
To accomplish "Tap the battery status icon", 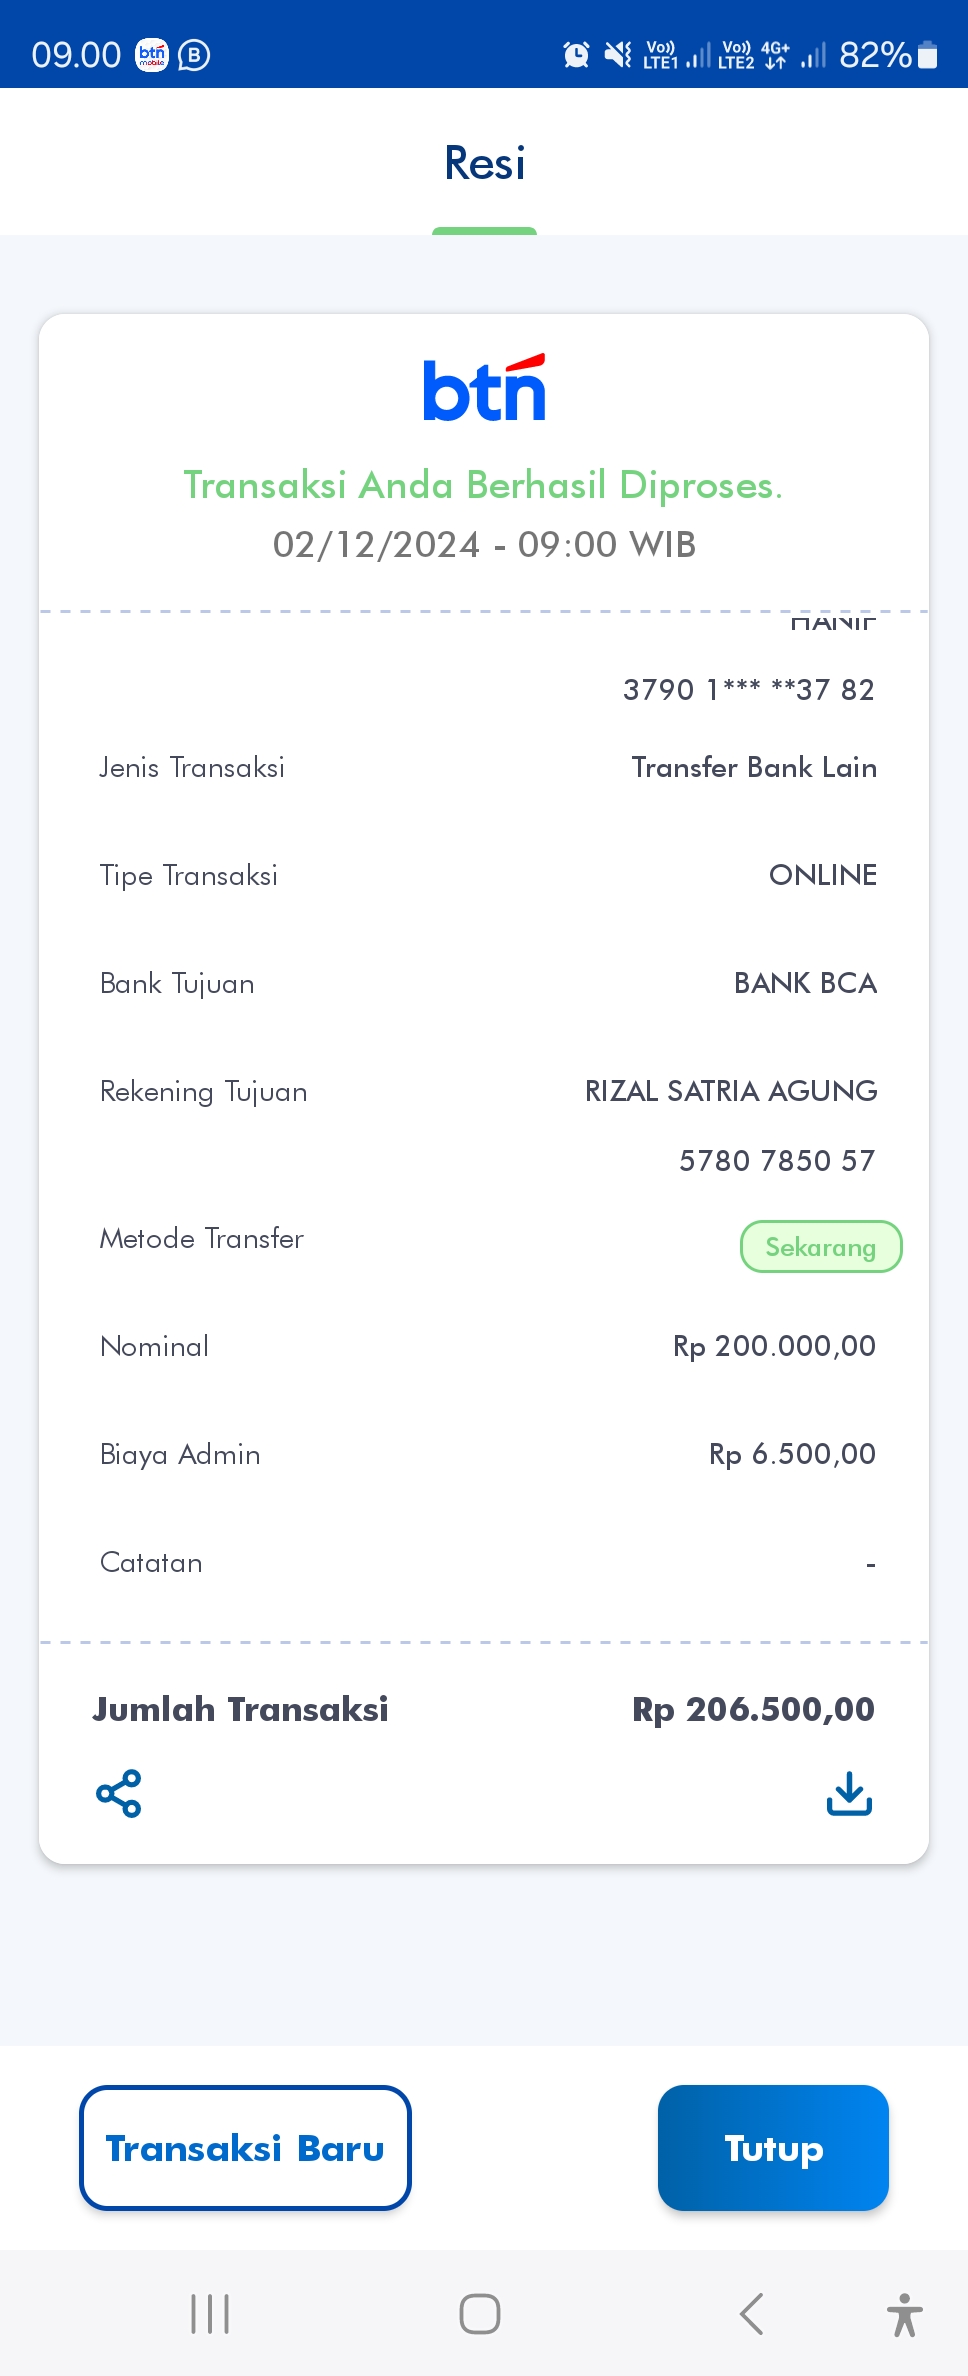I will point(928,55).
